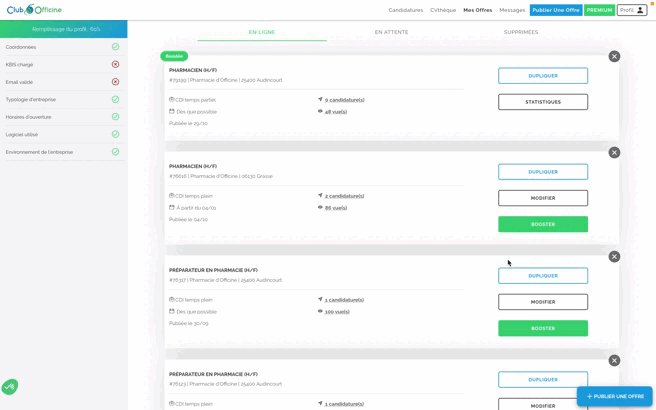Click the red cross icon beside KBIS chargé

click(x=115, y=64)
